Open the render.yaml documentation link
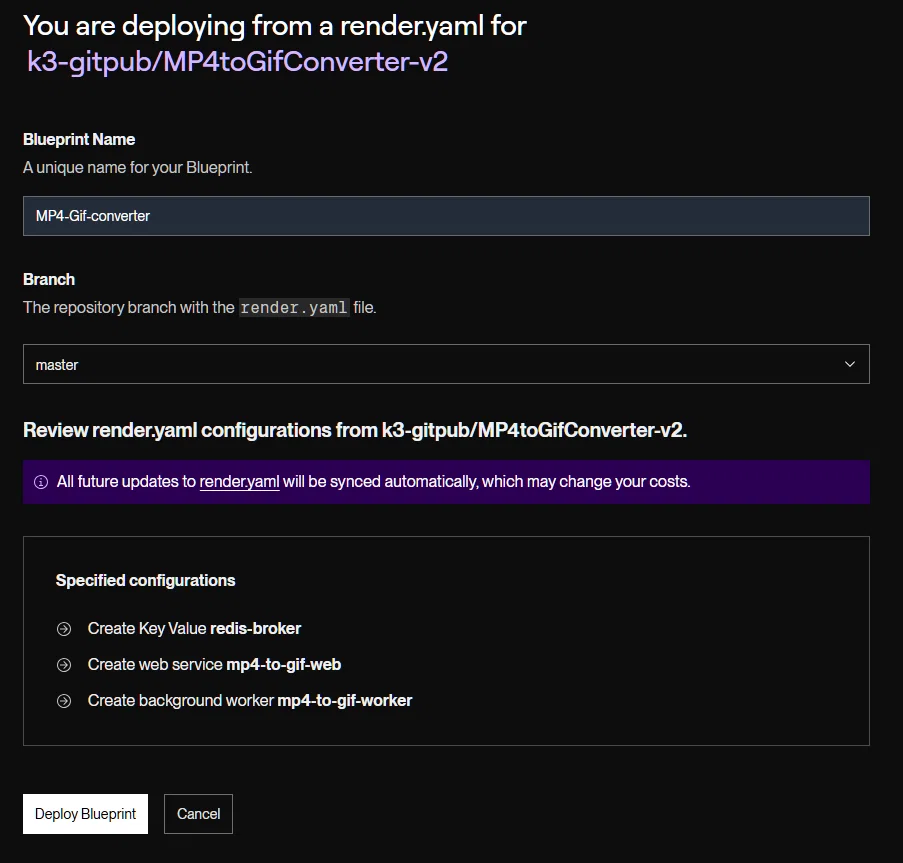 [x=239, y=482]
